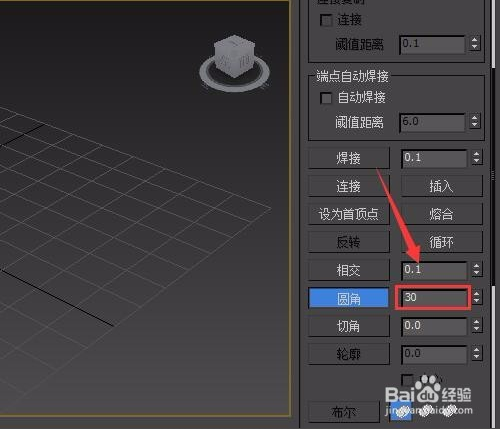The image size is (500, 429).
Task: Click the 相交 button
Action: (349, 270)
